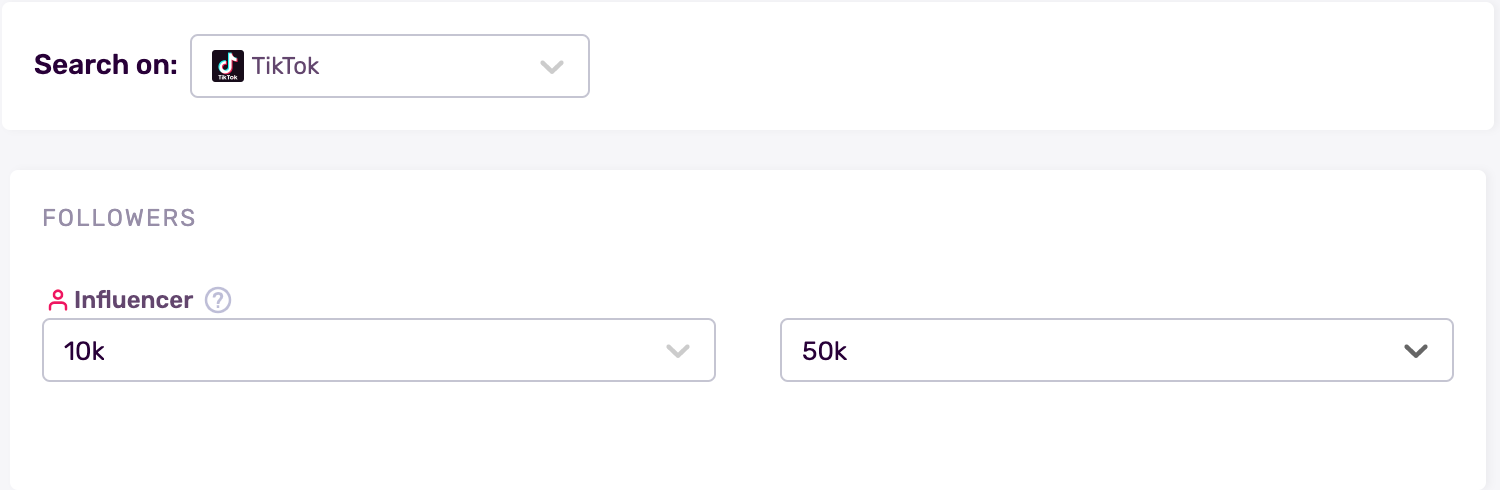Open the 10k minimum followers dropdown
1500x490 pixels.
379,350
